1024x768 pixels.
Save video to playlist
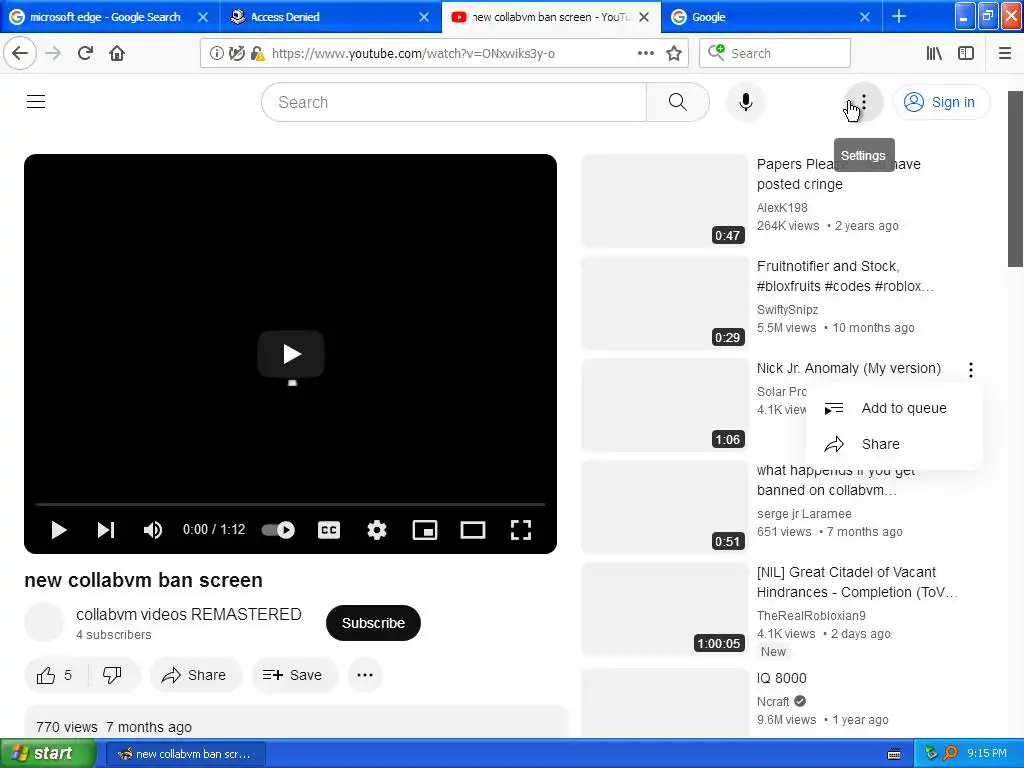coord(295,675)
